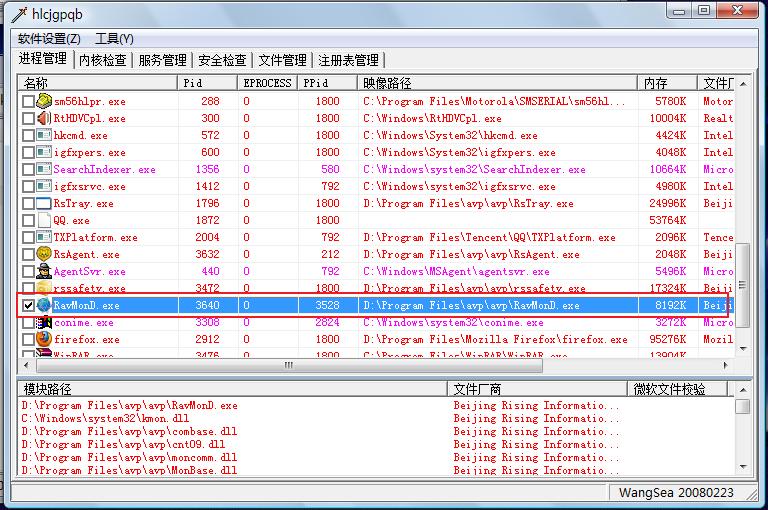Screen dimensions: 768x510
Task: Sort modules by 模块路径 column header
Action: pyautogui.click(x=233, y=389)
